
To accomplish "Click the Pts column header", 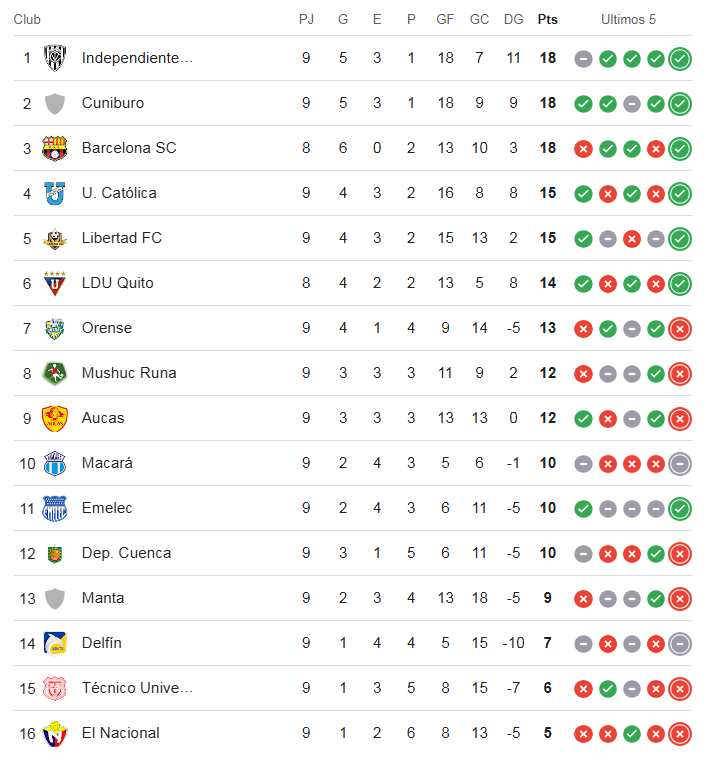I will point(547,20).
